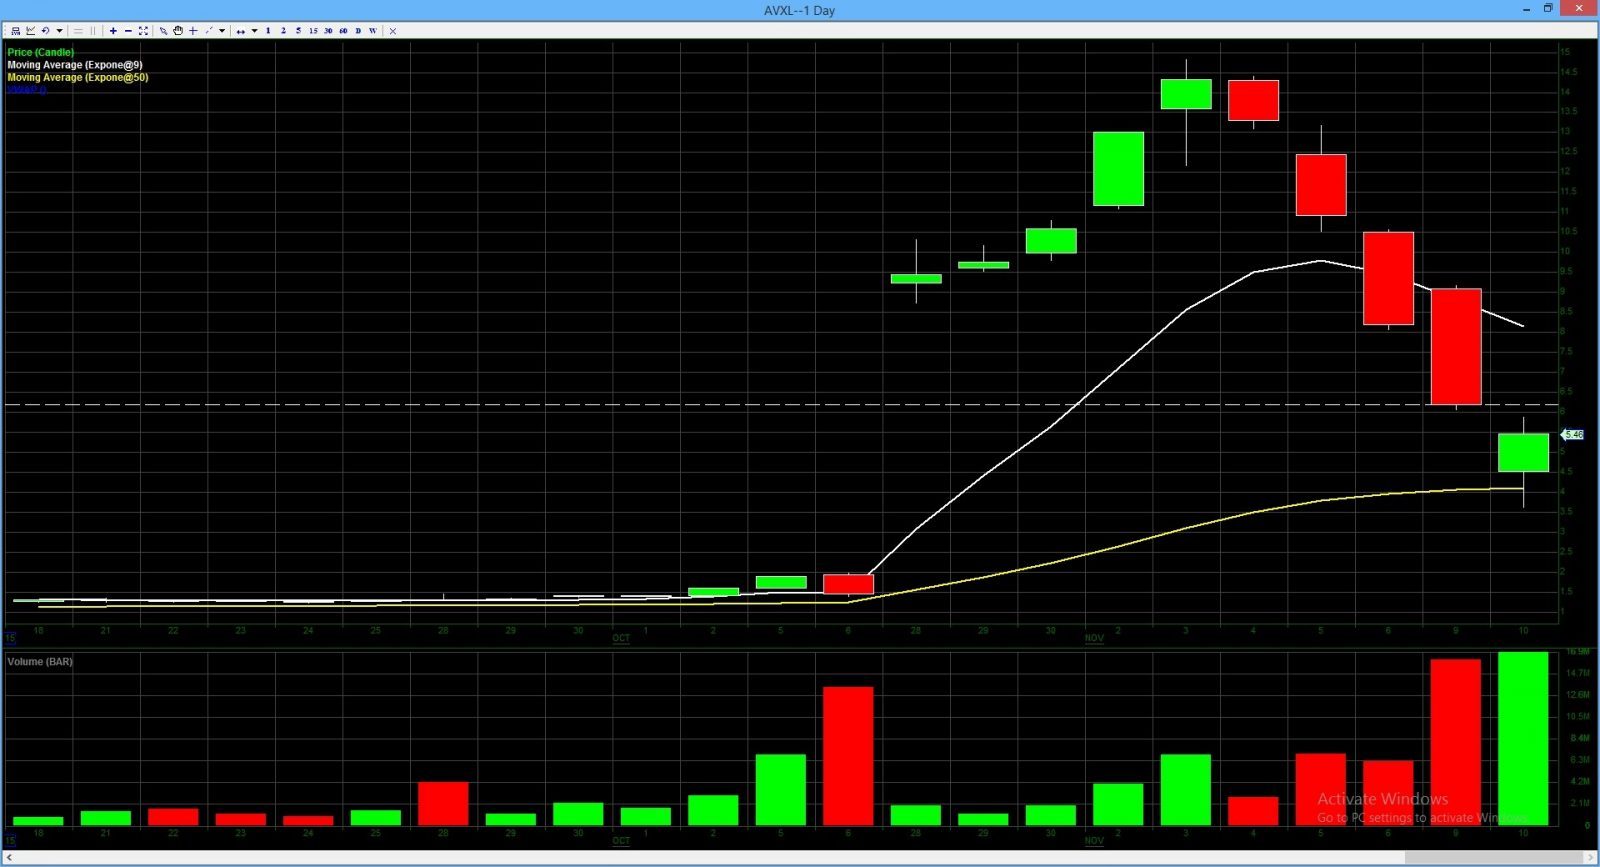Switch to the 15 minute timeframe
Screen dimensions: 1600x867
(313, 31)
